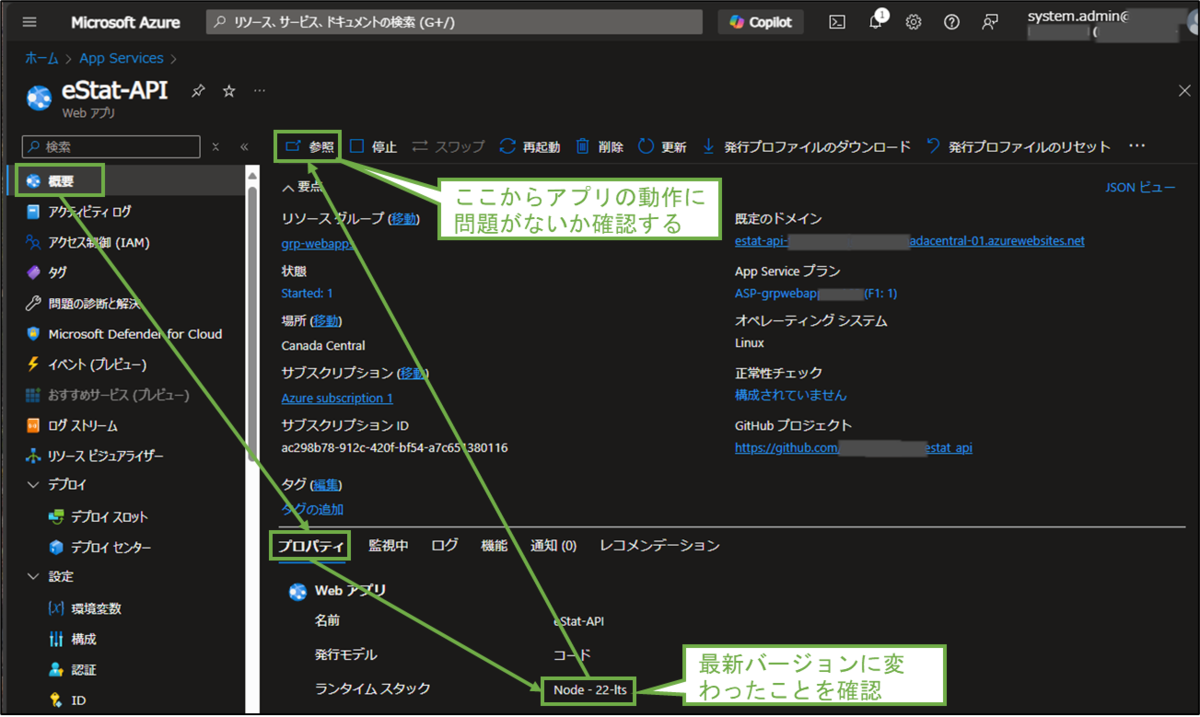Click 削除 to delete the app
The height and width of the screenshot is (717, 1200).
599,147
